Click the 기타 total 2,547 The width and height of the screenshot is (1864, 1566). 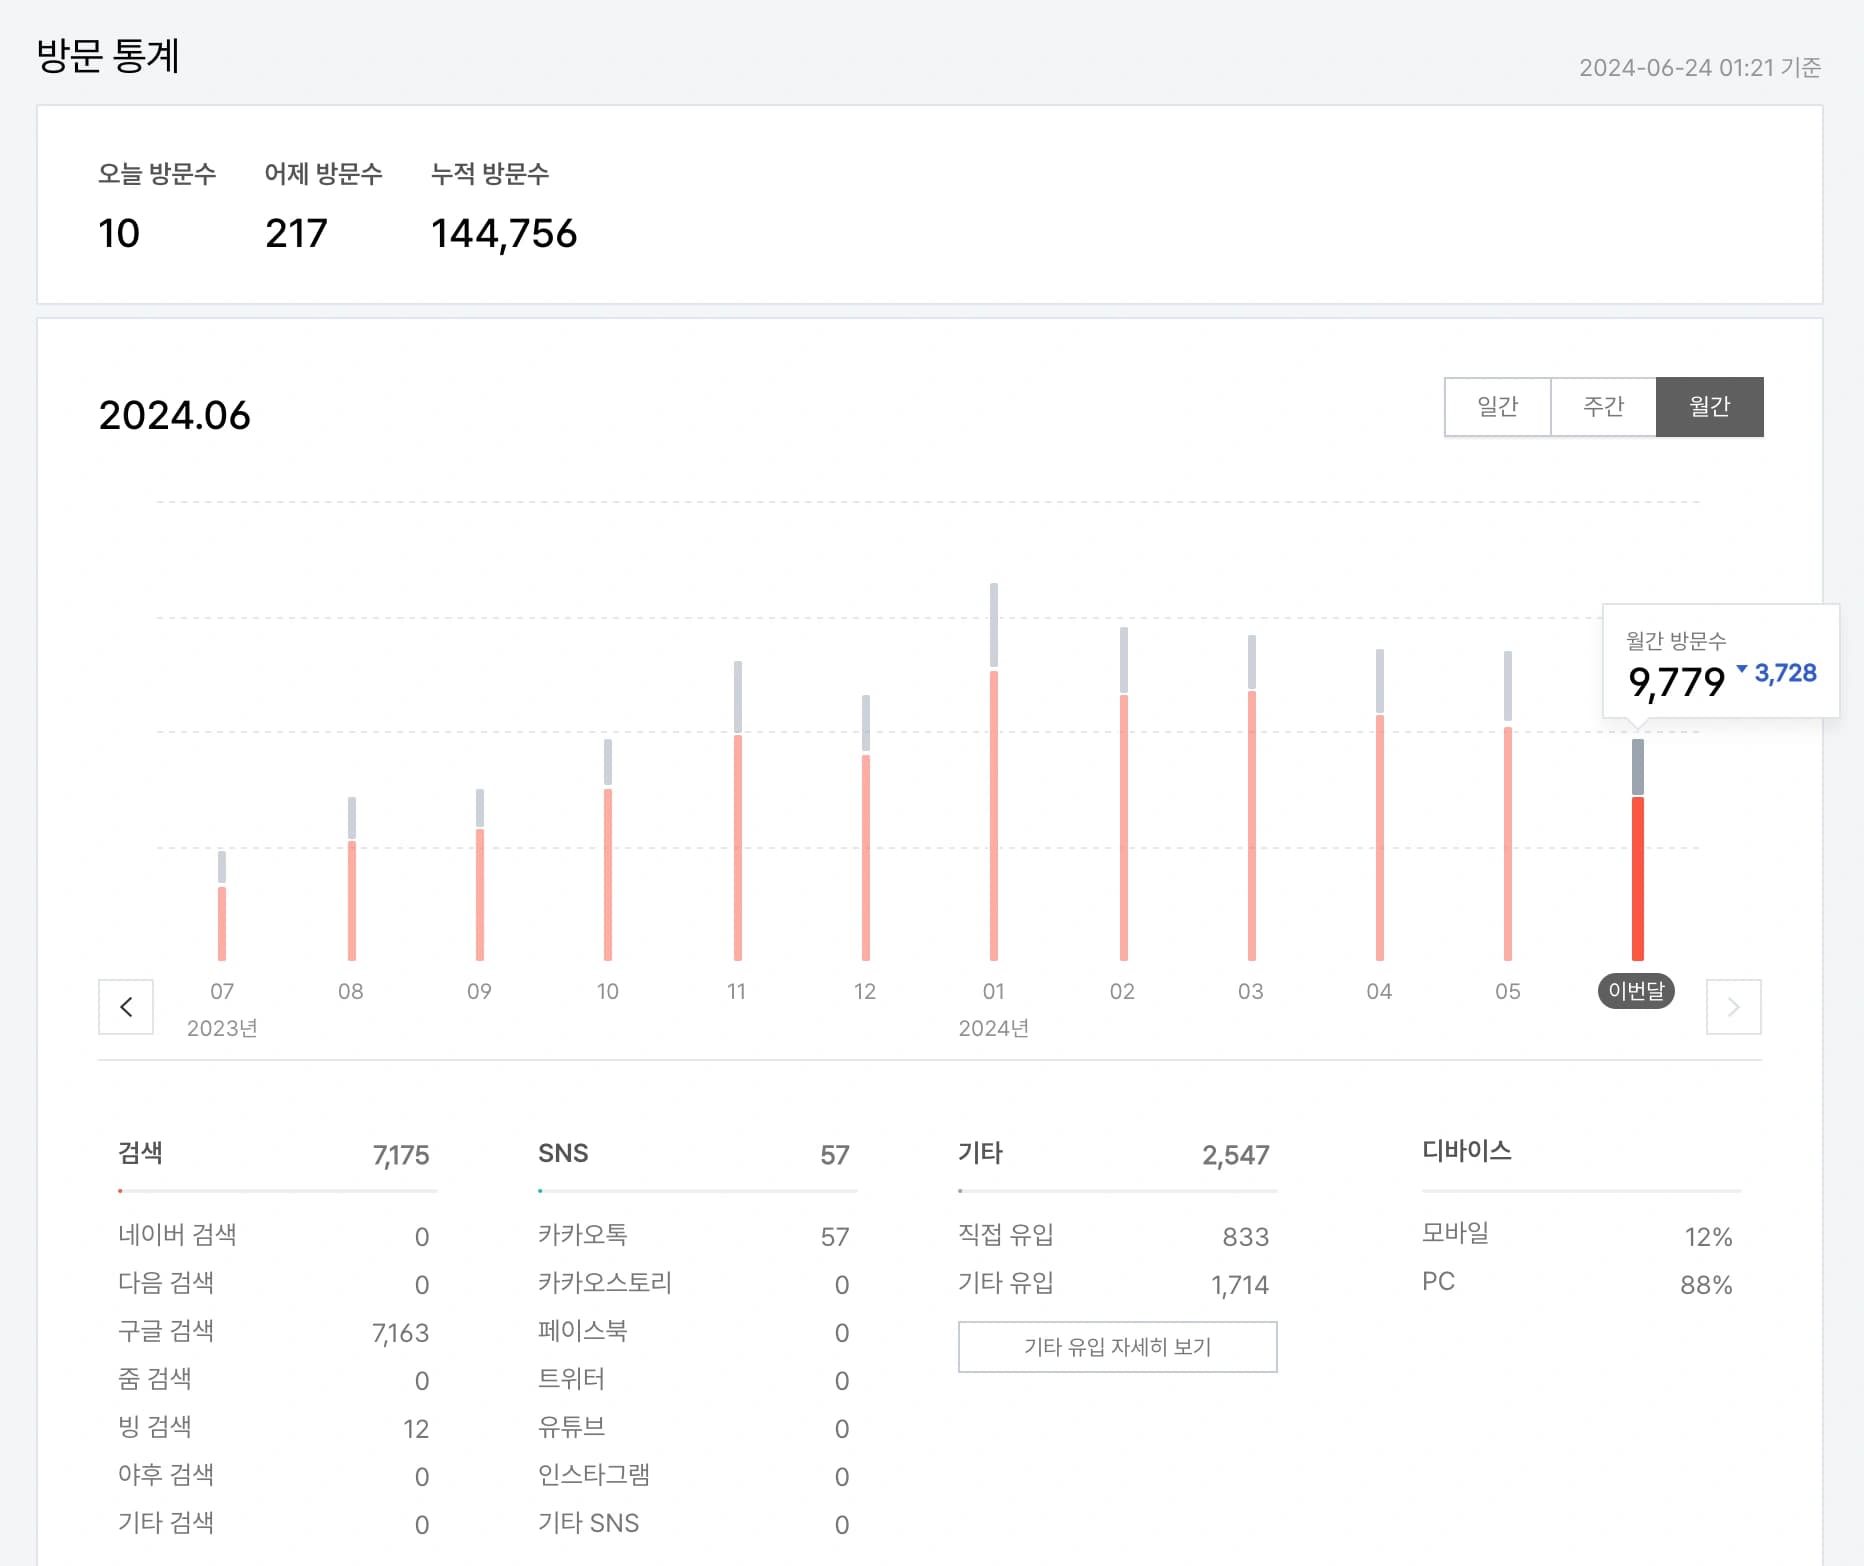[x=1235, y=1155]
